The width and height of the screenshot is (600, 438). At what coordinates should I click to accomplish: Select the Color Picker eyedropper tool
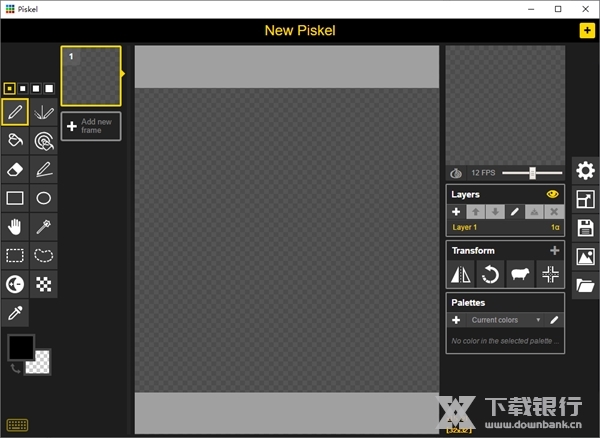pyautogui.click(x=15, y=314)
